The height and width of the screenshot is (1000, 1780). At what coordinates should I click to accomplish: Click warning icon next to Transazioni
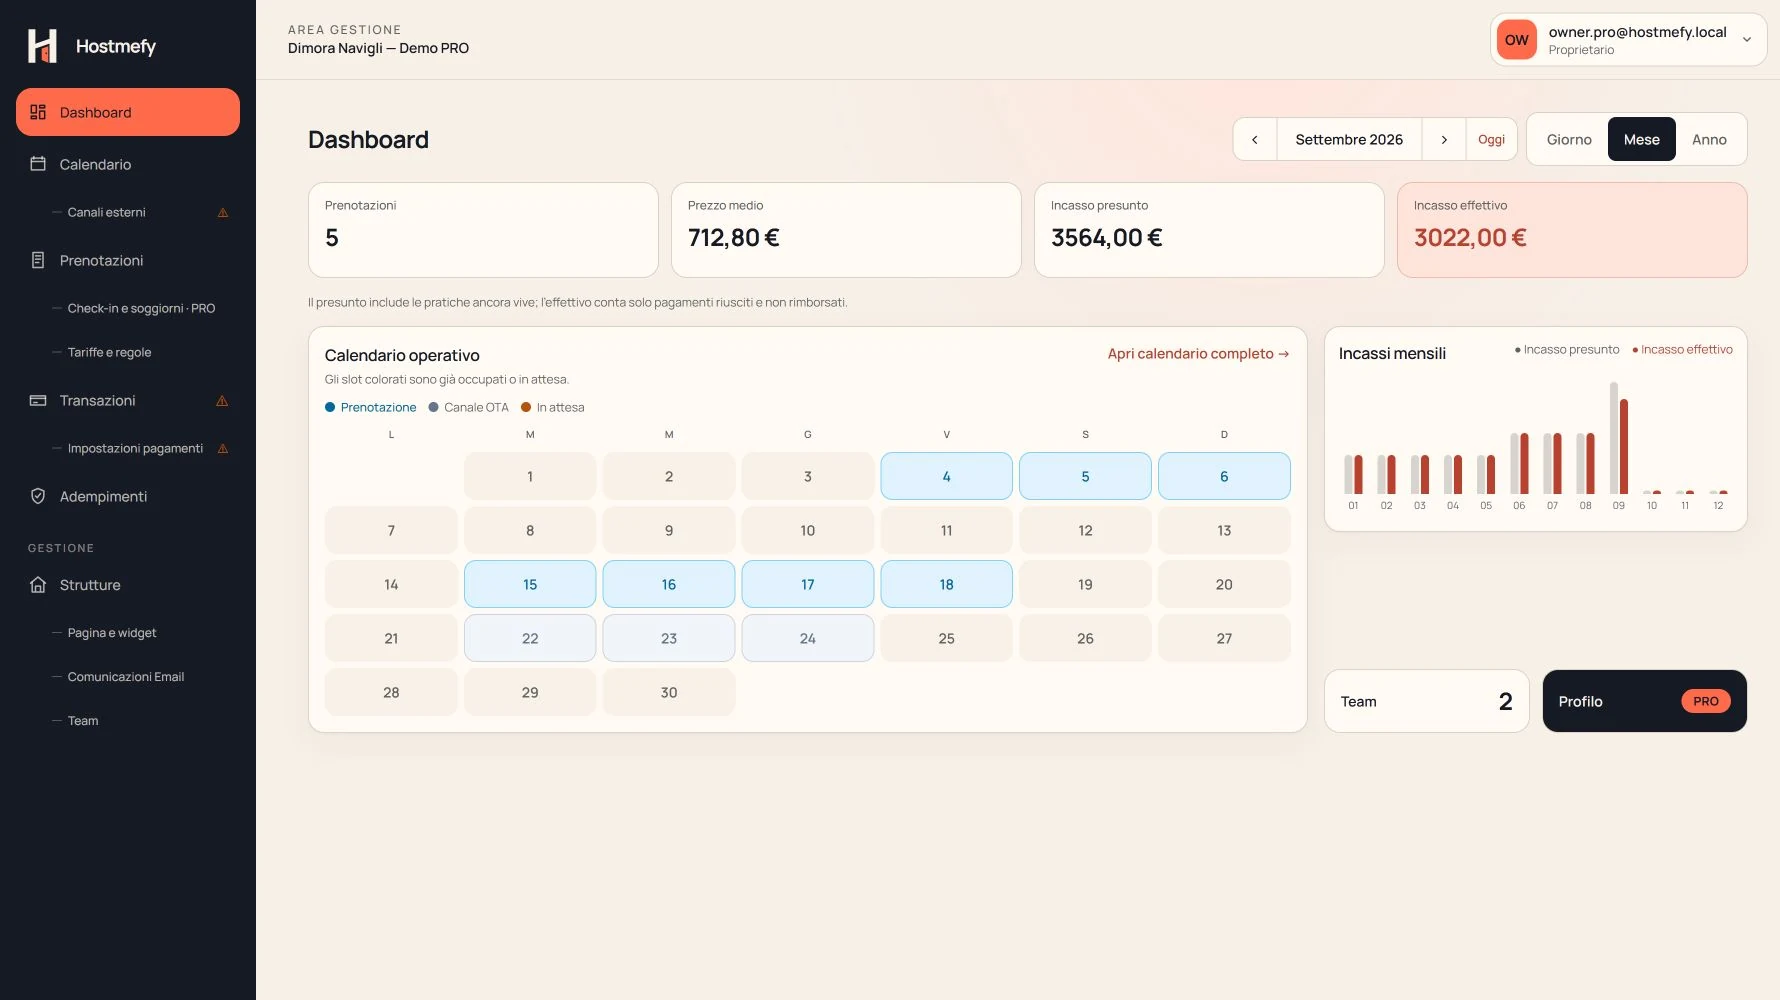click(222, 401)
